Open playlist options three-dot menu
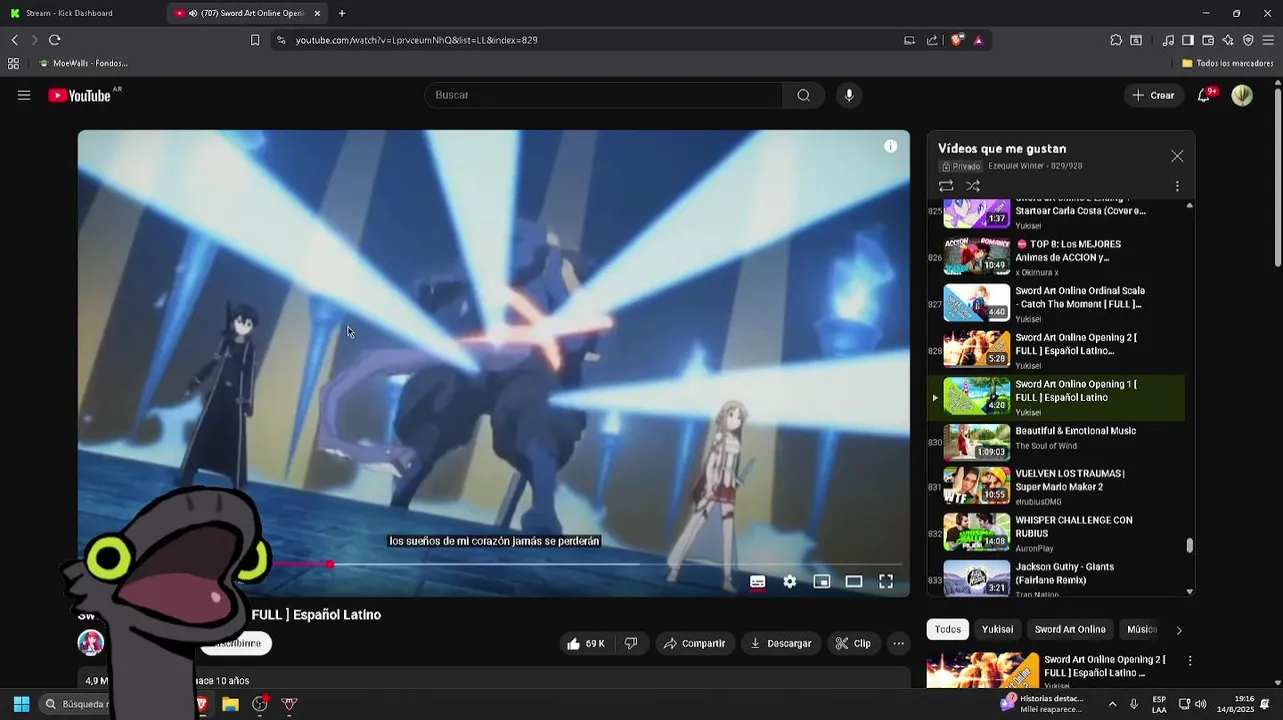Screen dimensions: 1283x720 [x=1177, y=186]
